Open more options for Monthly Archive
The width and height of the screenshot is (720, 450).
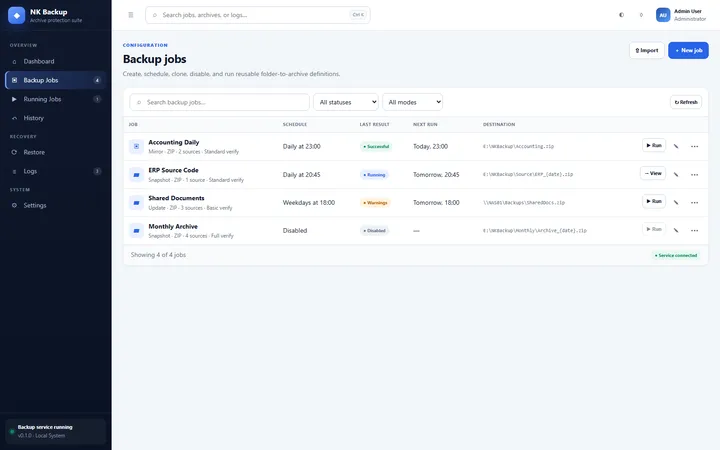[x=694, y=231]
